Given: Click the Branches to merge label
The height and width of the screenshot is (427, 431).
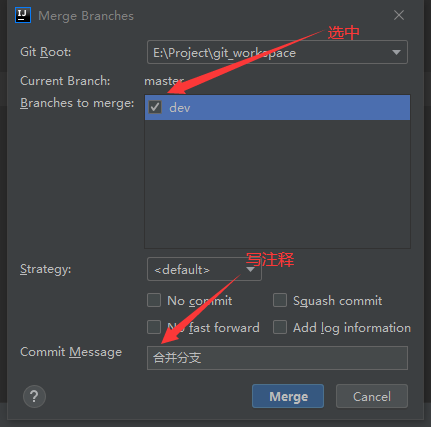Looking at the screenshot, I should click(77, 103).
